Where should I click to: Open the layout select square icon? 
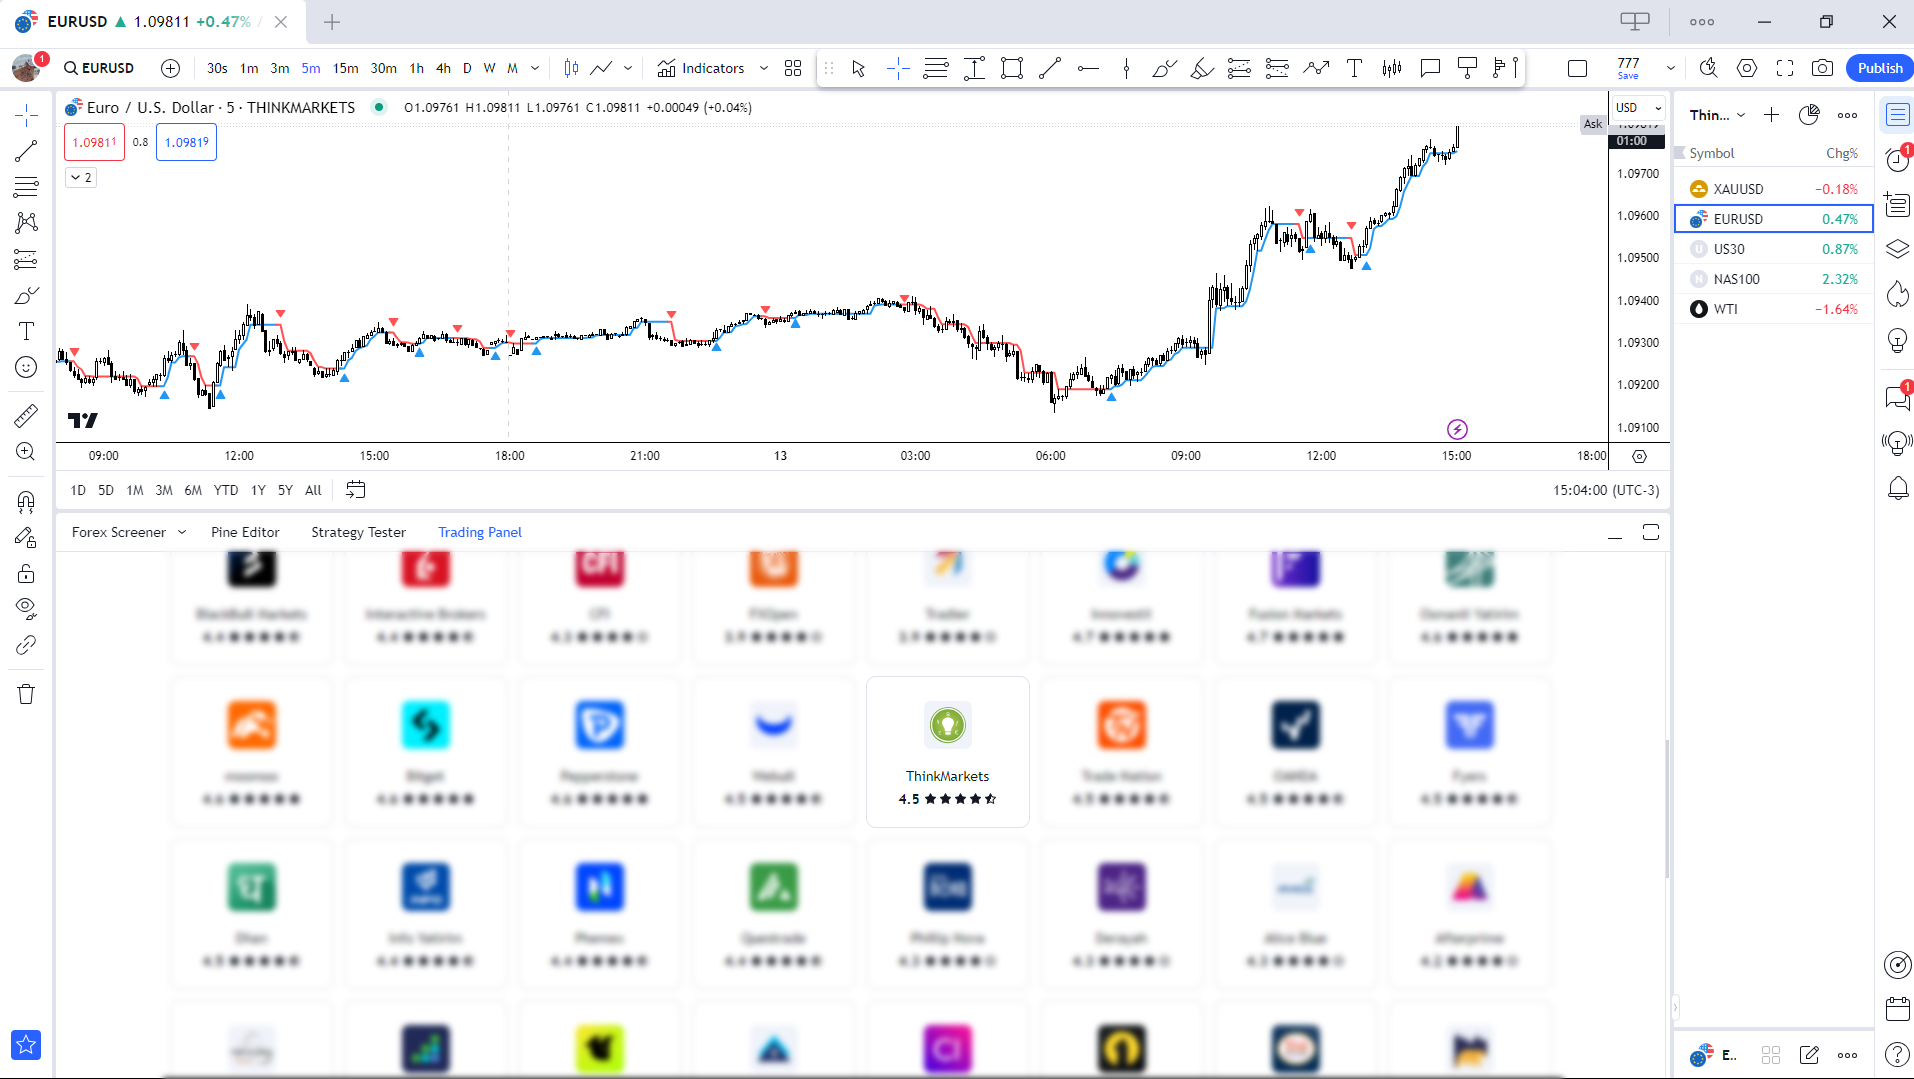click(x=1577, y=68)
